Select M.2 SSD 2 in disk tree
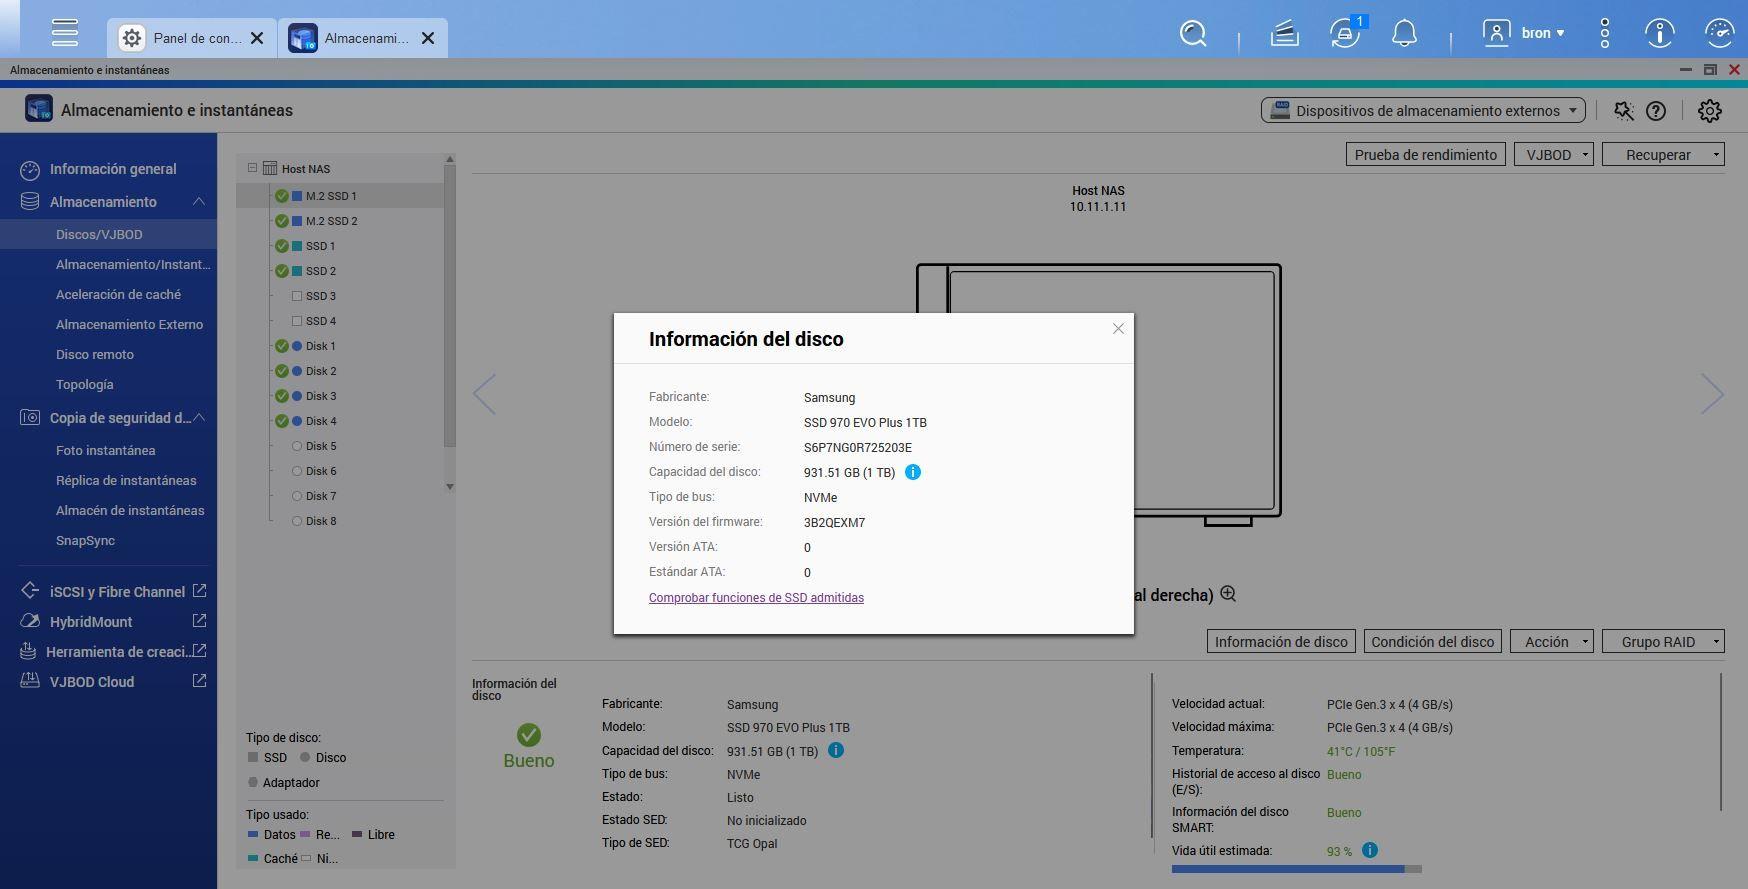The height and width of the screenshot is (889, 1748). pos(331,221)
